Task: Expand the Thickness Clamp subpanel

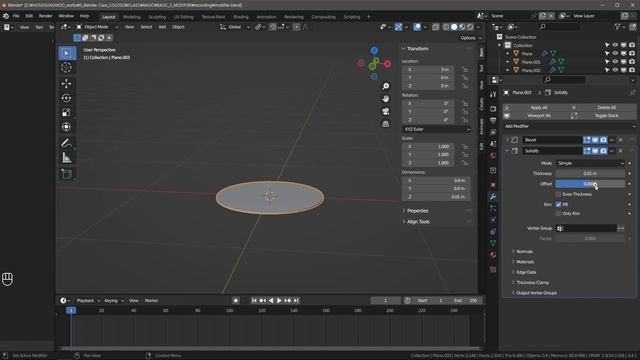Action: [x=532, y=282]
